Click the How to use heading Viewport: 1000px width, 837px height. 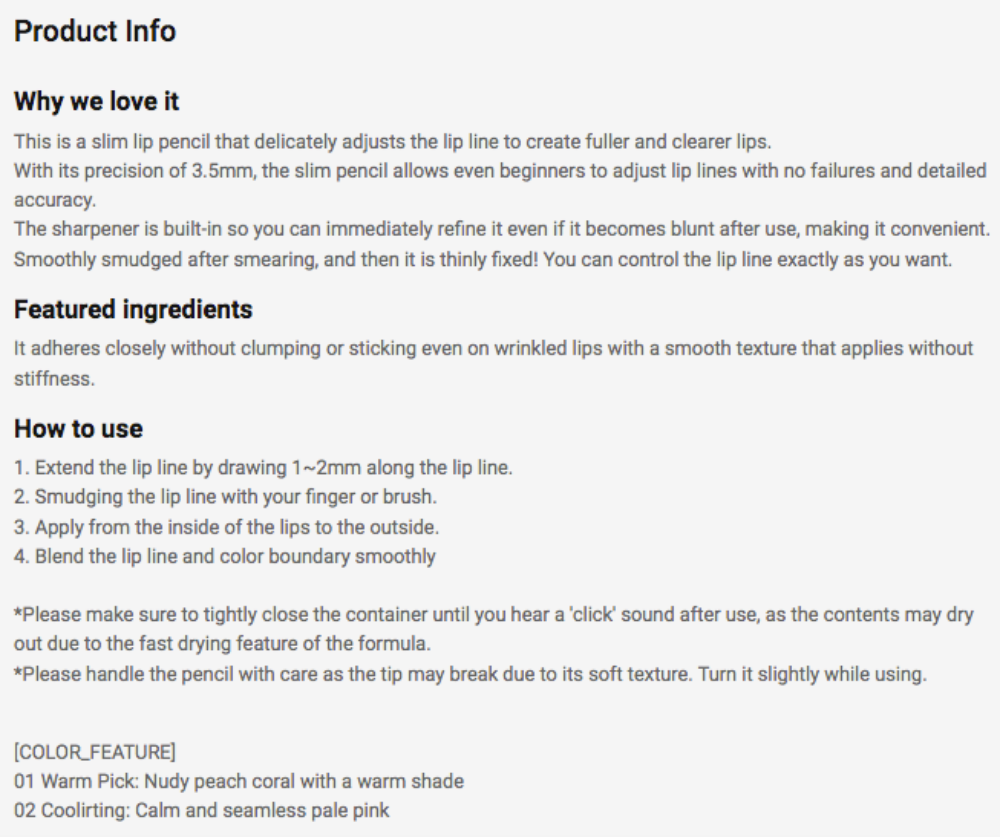(x=78, y=429)
